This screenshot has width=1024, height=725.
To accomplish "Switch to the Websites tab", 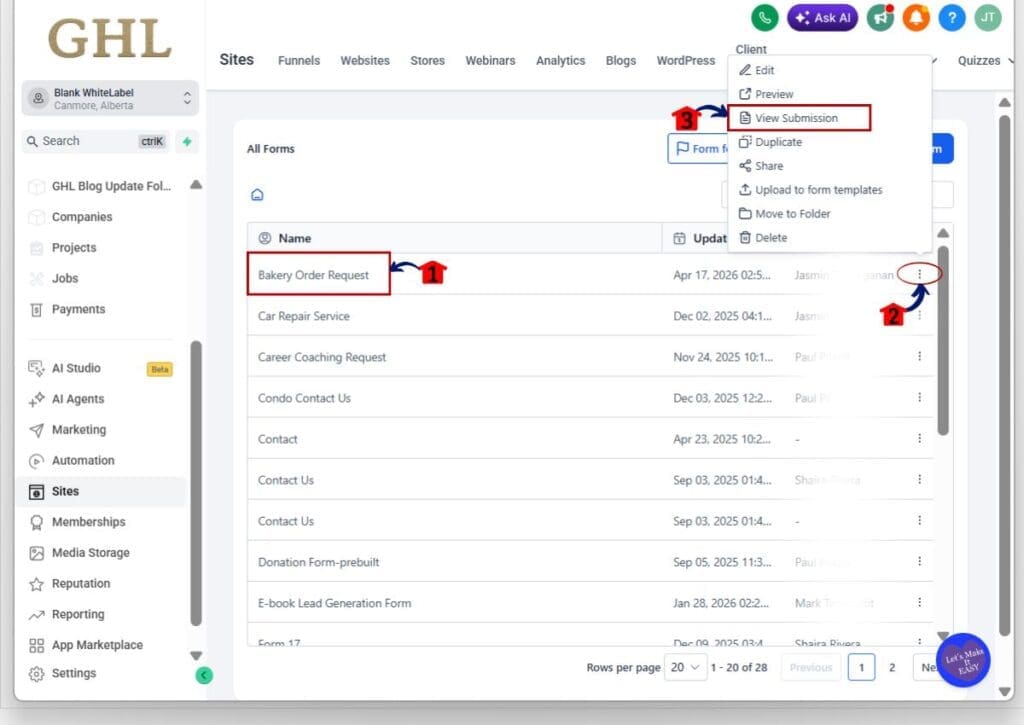I will (365, 61).
